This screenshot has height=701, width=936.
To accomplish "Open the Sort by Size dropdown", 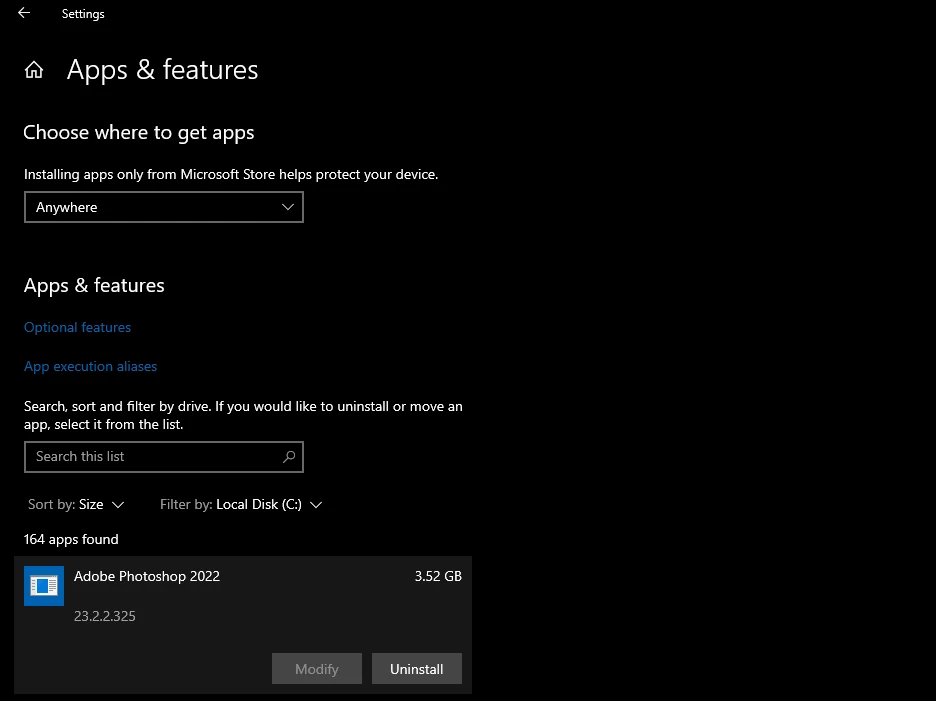I will click(76, 505).
